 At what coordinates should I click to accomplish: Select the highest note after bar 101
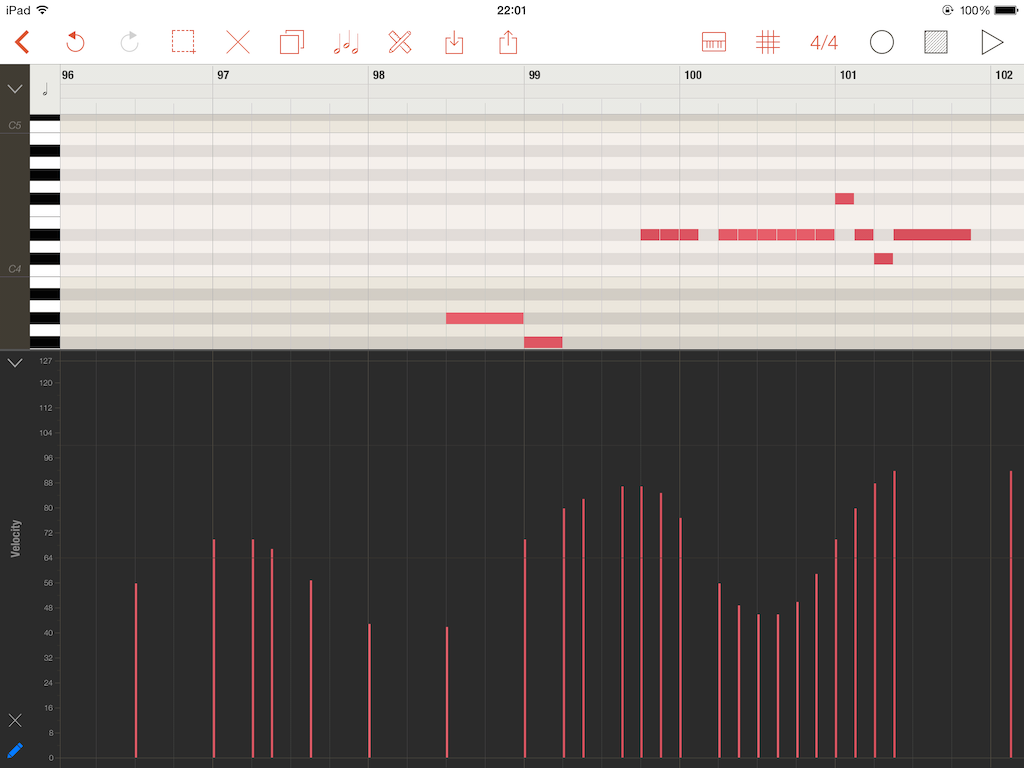(844, 199)
